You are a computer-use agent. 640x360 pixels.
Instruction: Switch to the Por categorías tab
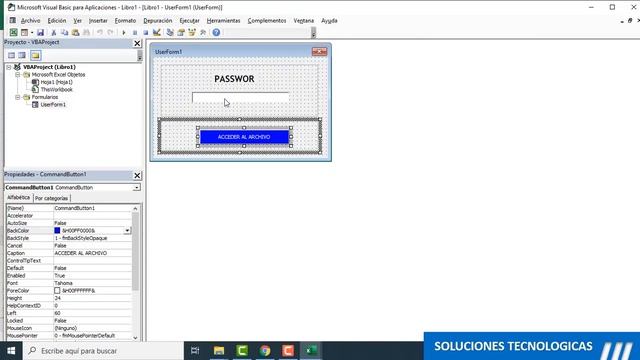(51, 198)
